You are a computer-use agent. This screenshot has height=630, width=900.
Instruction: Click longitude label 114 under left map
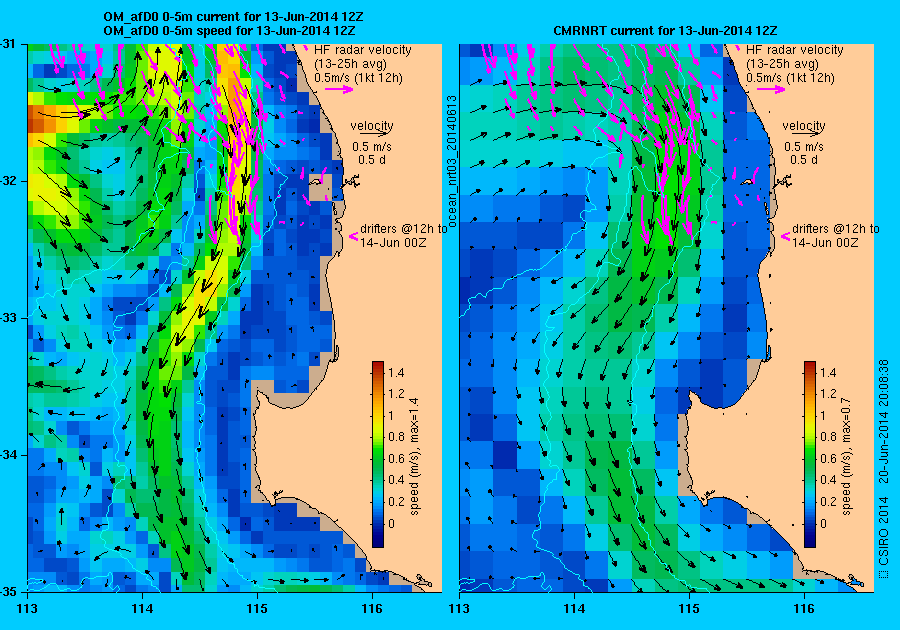click(x=142, y=609)
